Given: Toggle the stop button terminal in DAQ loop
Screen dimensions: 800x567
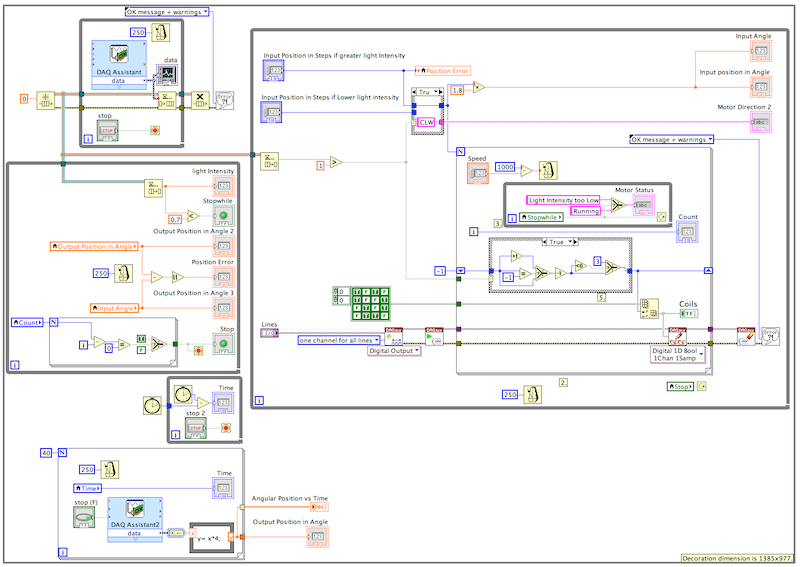Looking at the screenshot, I should (108, 131).
